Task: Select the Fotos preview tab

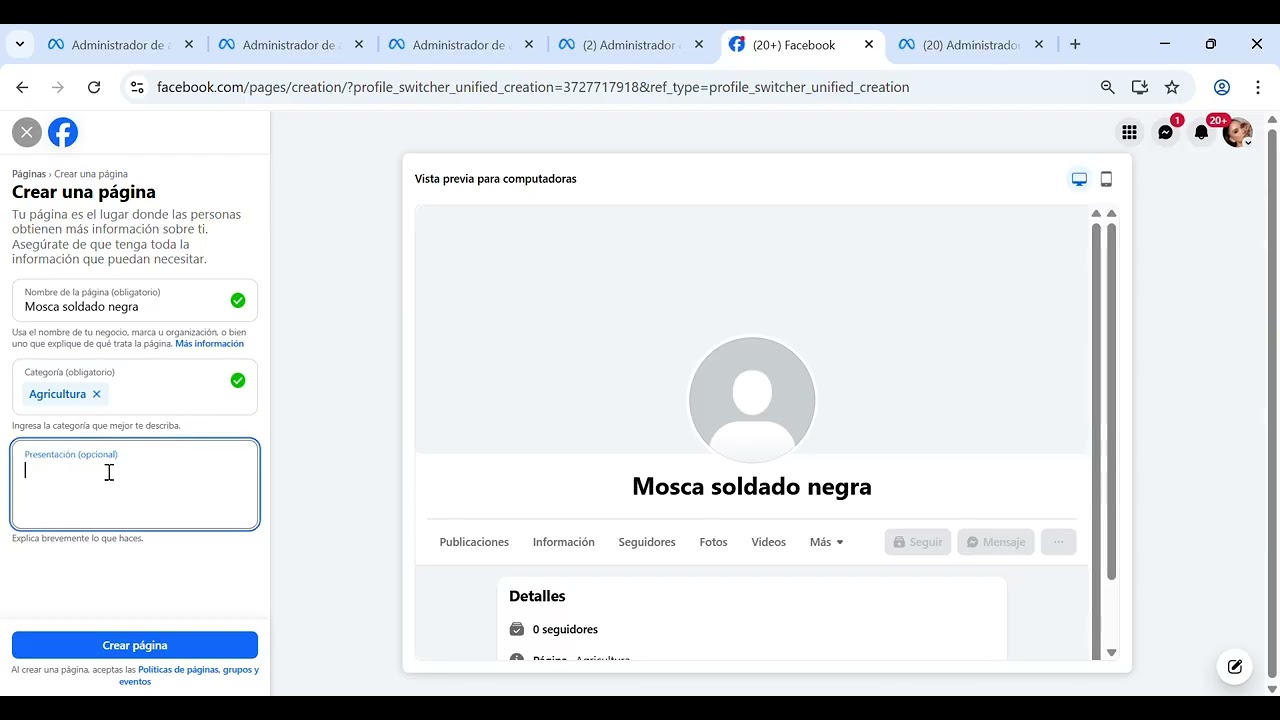Action: pyautogui.click(x=713, y=542)
